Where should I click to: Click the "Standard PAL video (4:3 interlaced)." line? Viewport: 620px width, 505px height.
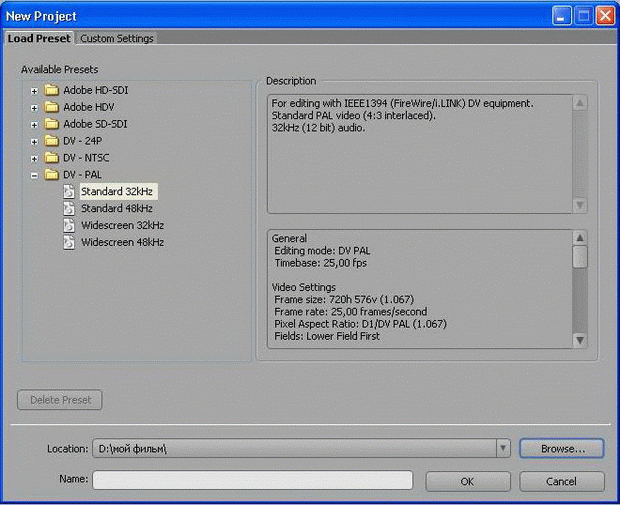(x=353, y=115)
